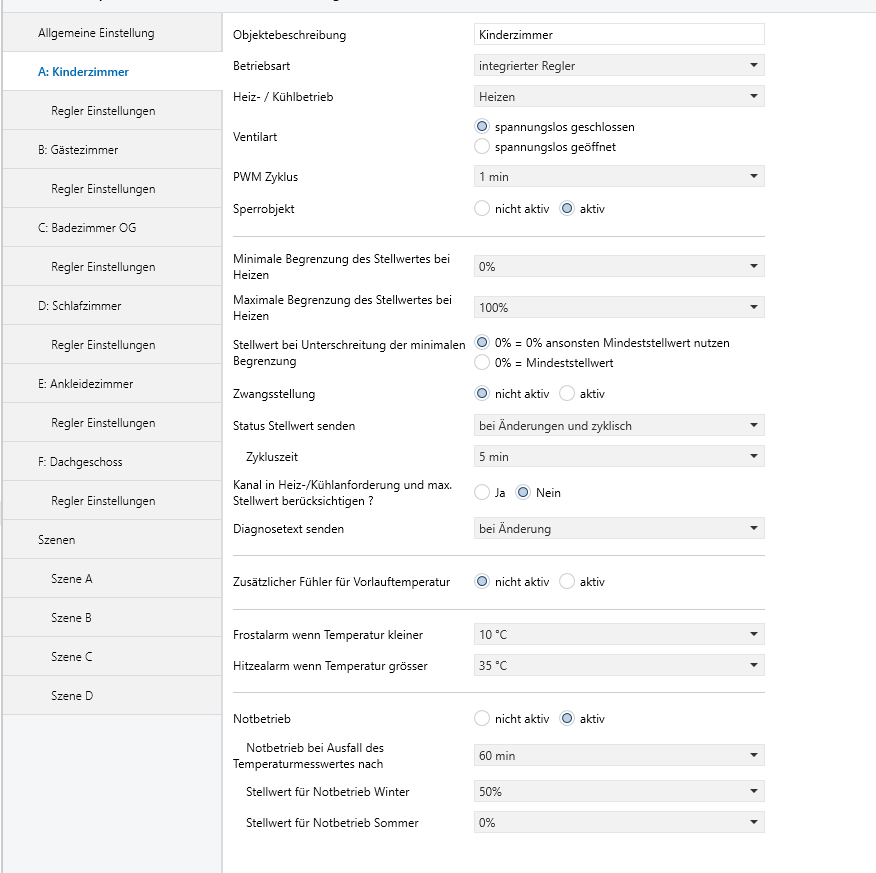The image size is (876, 873).
Task: Select 'spannungslos geöffnet' Ventilart option
Action: tap(482, 147)
